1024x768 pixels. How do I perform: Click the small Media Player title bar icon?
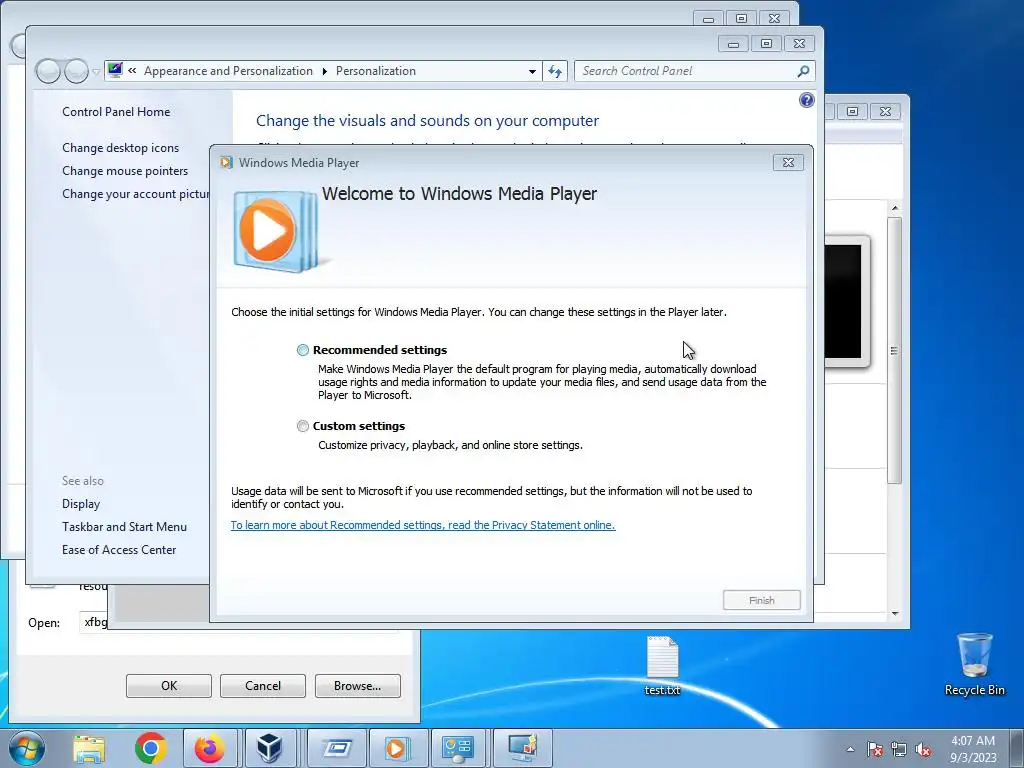227,163
